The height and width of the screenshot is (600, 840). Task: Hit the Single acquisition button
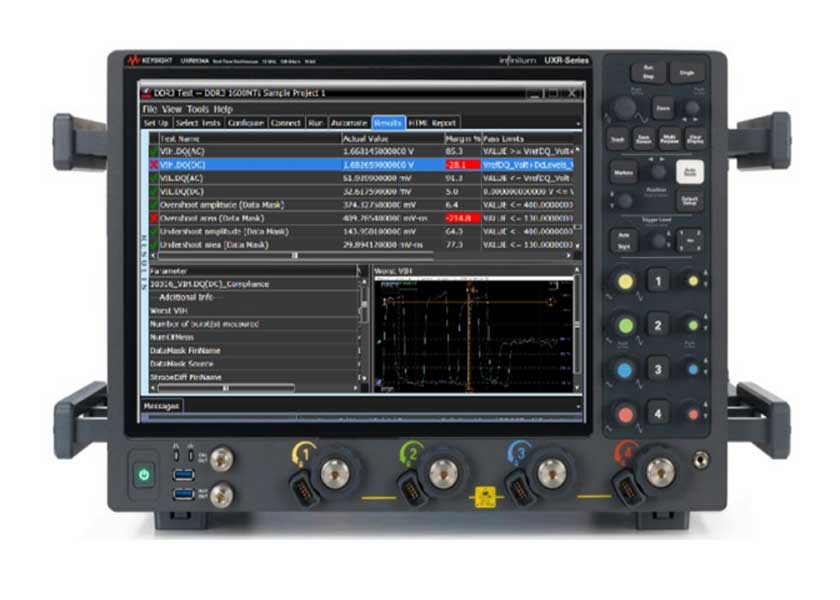pos(687,72)
